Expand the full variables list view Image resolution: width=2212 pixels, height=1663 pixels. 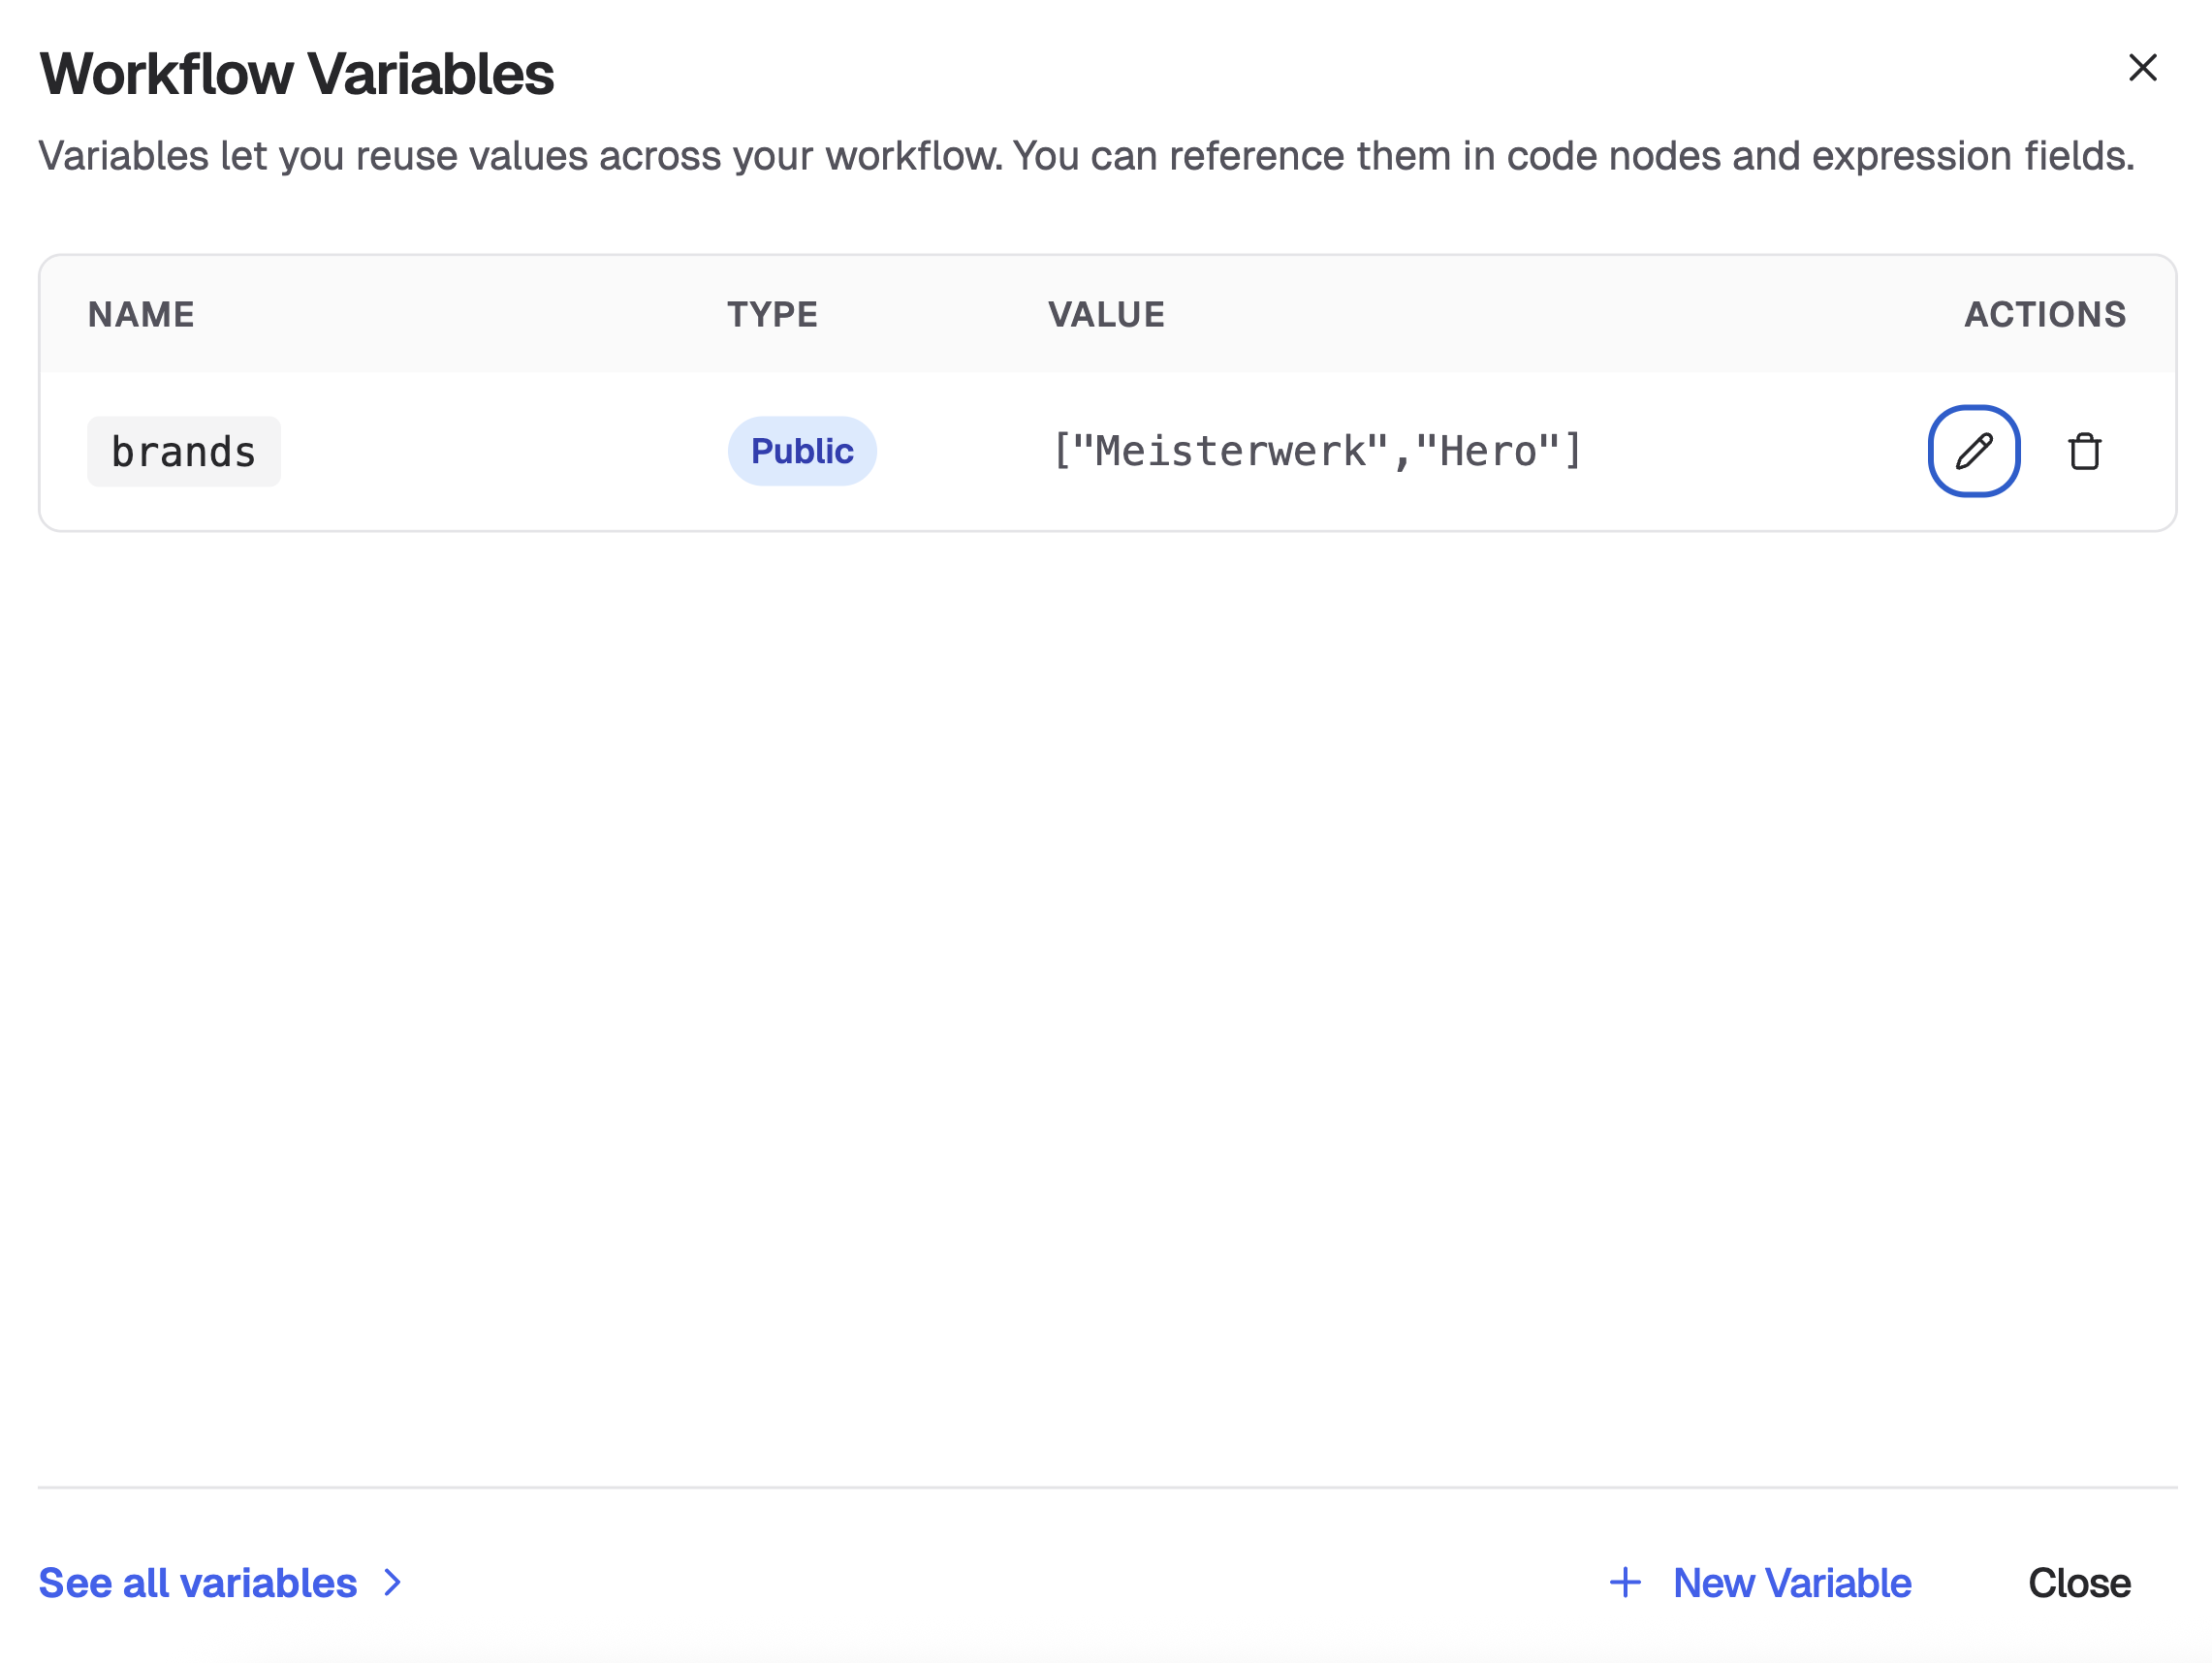click(x=196, y=1582)
